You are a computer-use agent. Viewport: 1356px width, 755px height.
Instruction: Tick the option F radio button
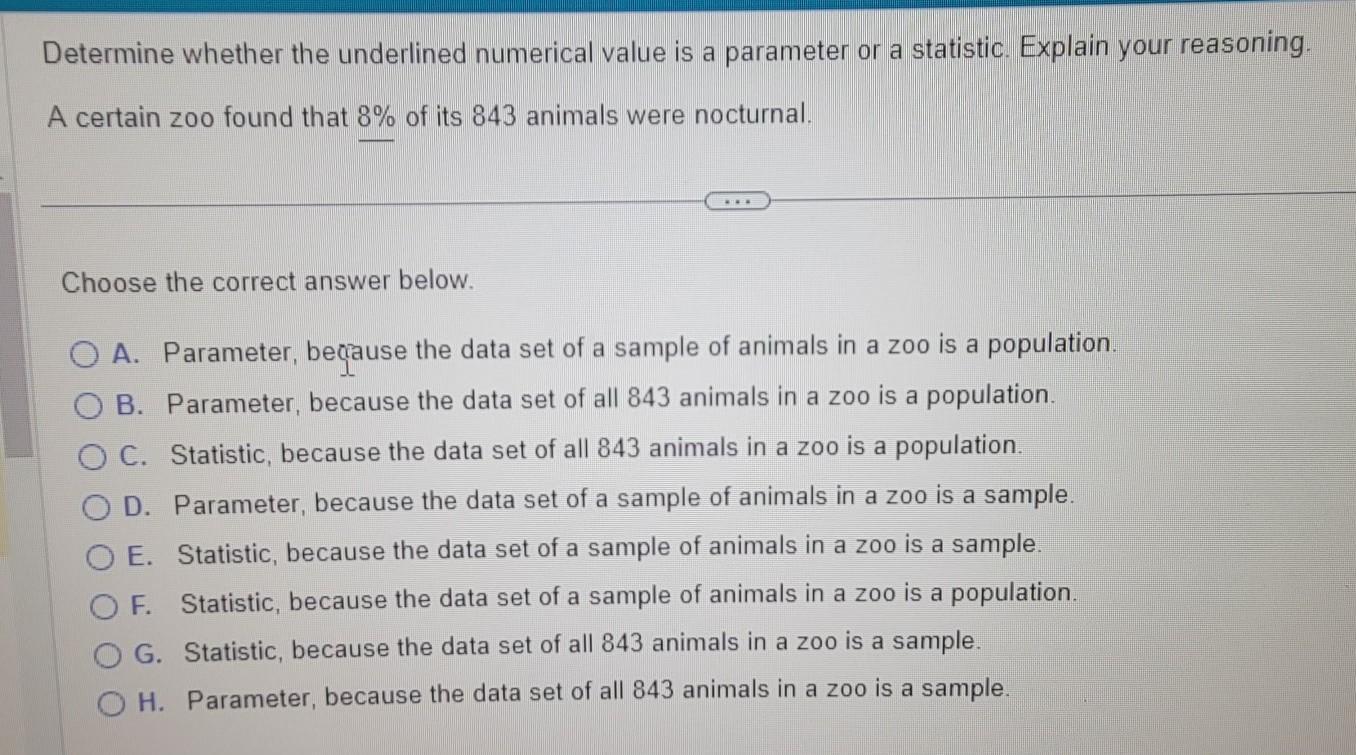[105, 605]
